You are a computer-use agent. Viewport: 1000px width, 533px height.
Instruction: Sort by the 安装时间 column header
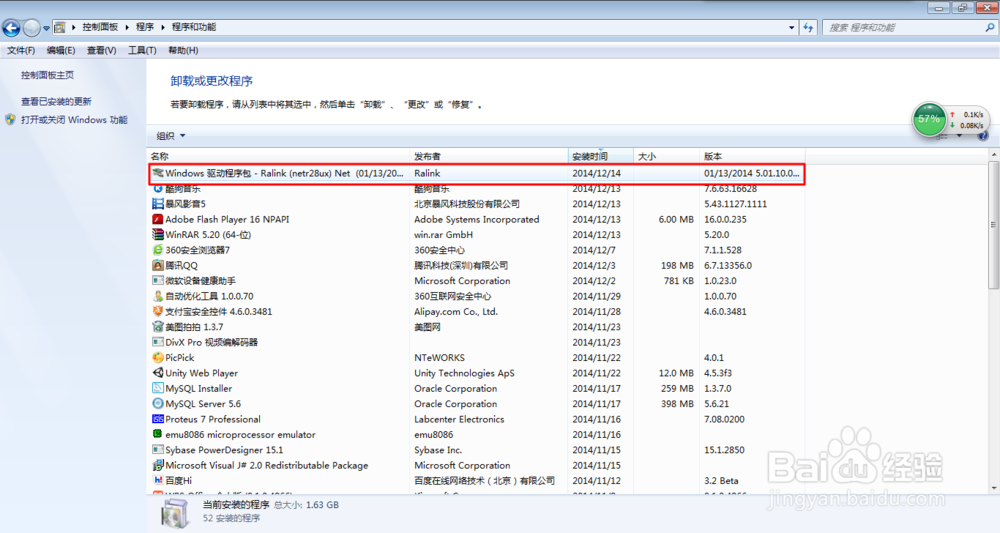pyautogui.click(x=601, y=156)
